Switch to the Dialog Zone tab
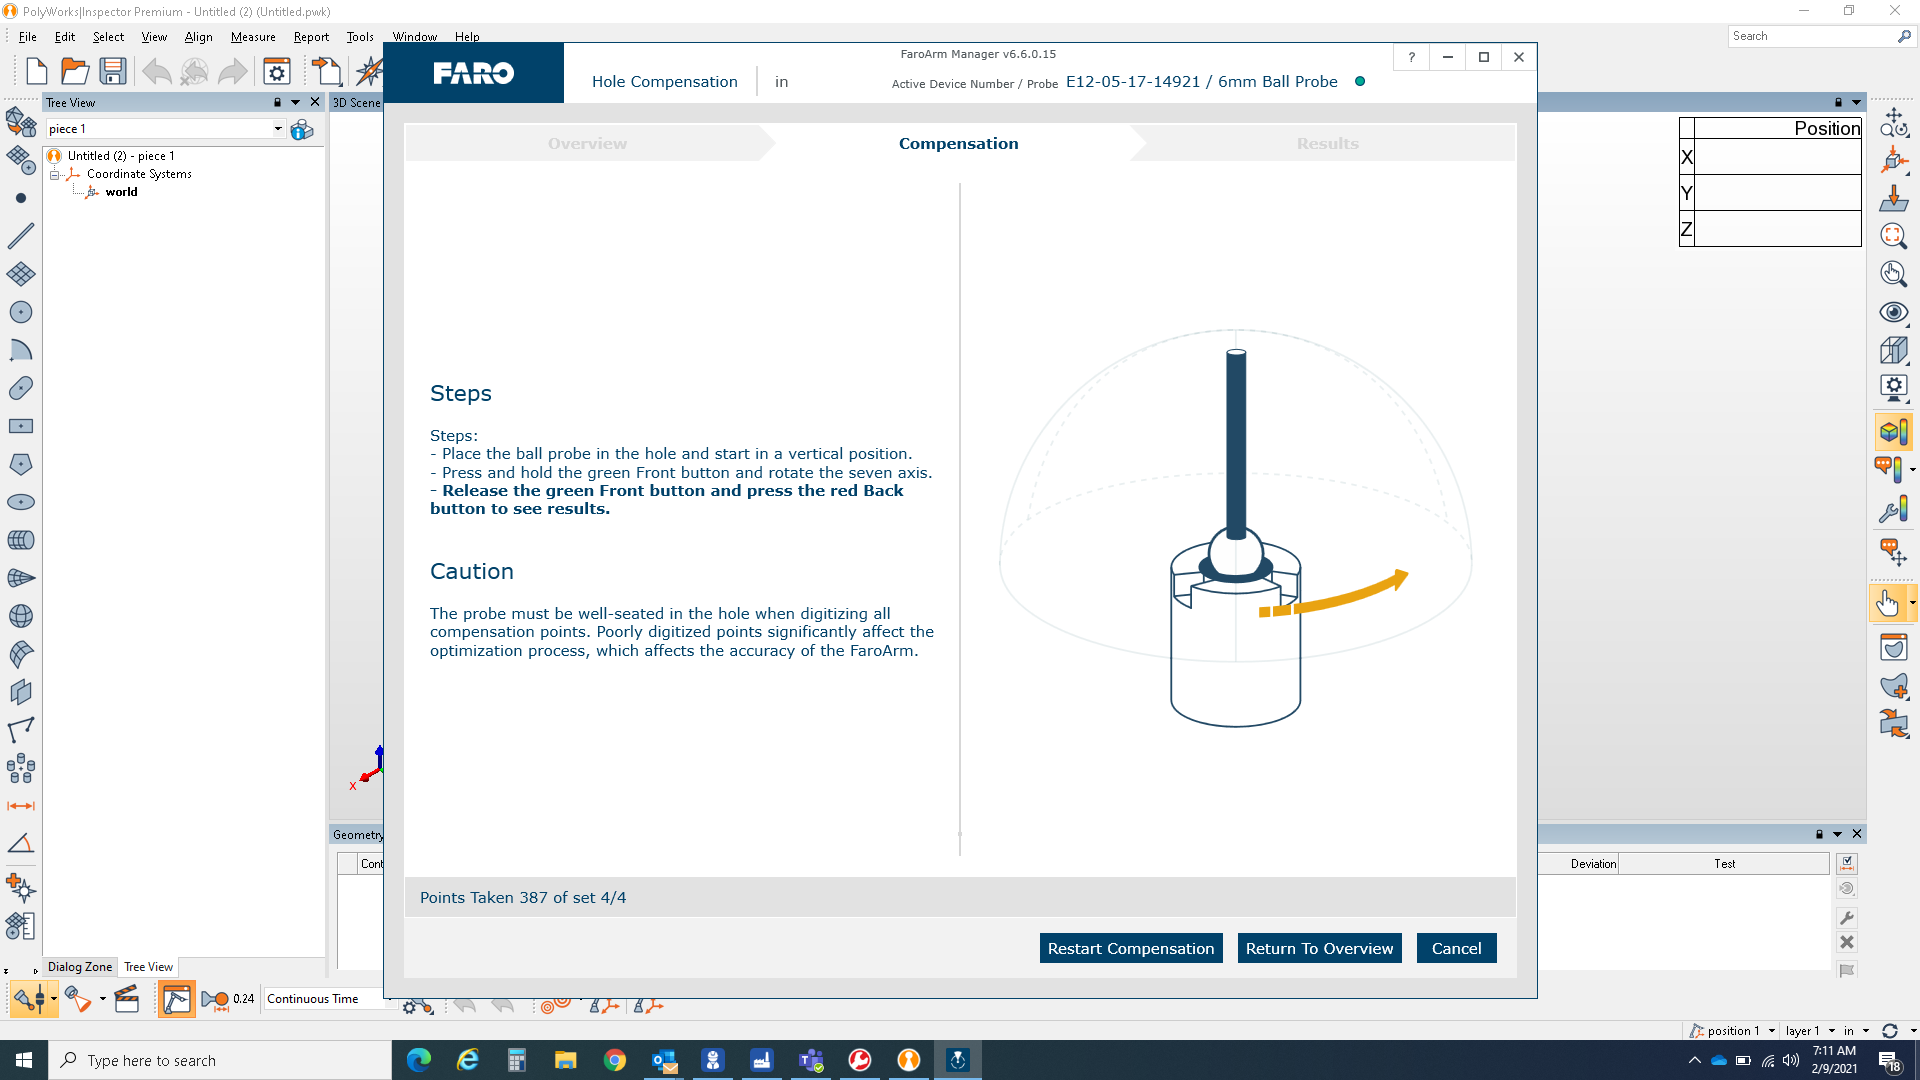This screenshot has height=1080, width=1920. [x=79, y=967]
